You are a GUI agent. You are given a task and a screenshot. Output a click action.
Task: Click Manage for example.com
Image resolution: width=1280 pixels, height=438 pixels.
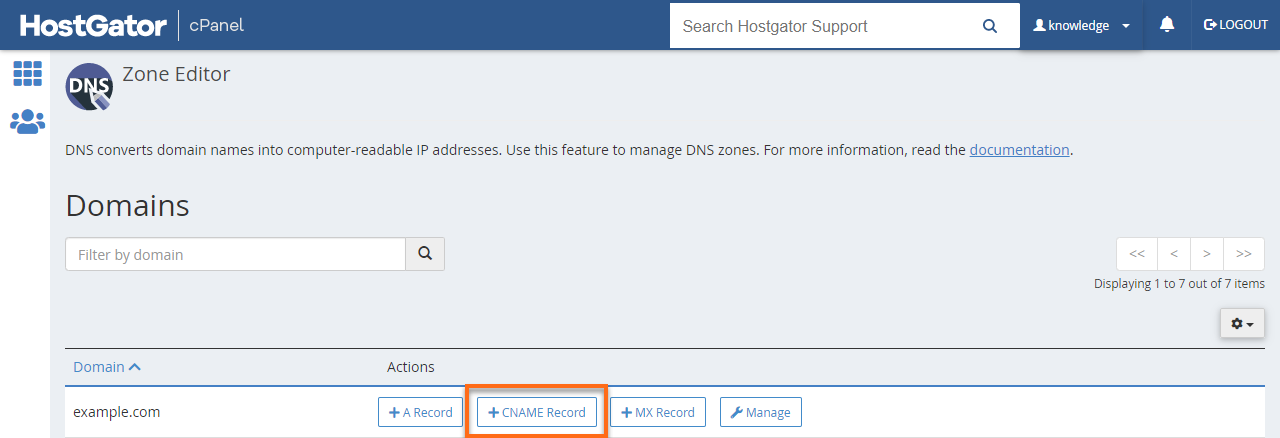point(760,412)
